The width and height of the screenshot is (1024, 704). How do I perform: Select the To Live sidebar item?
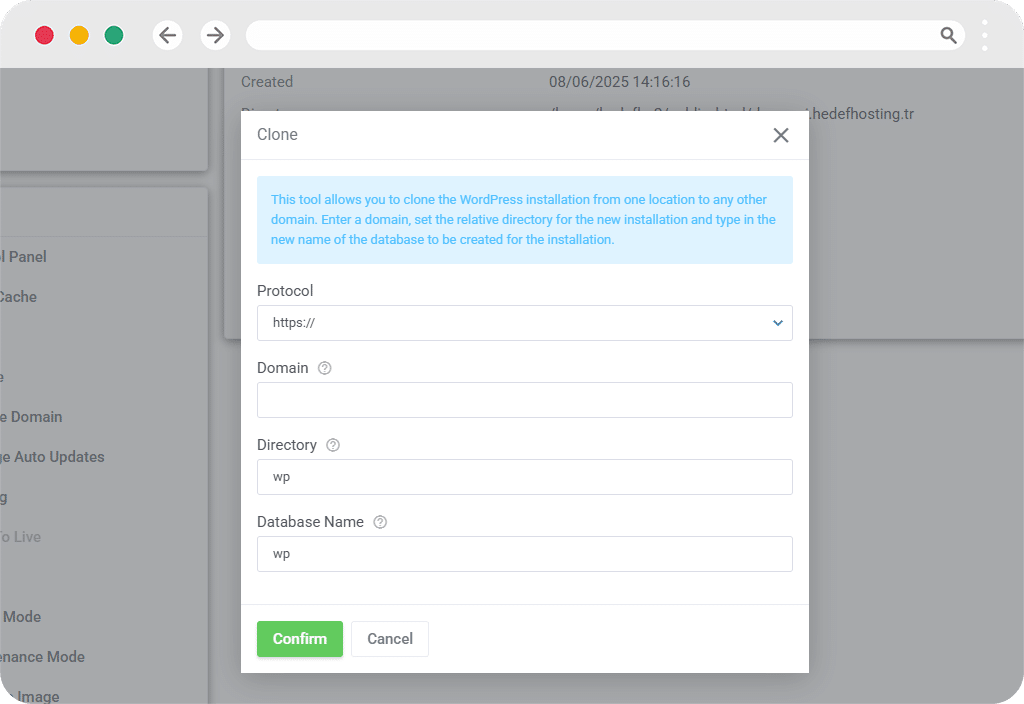(20, 537)
